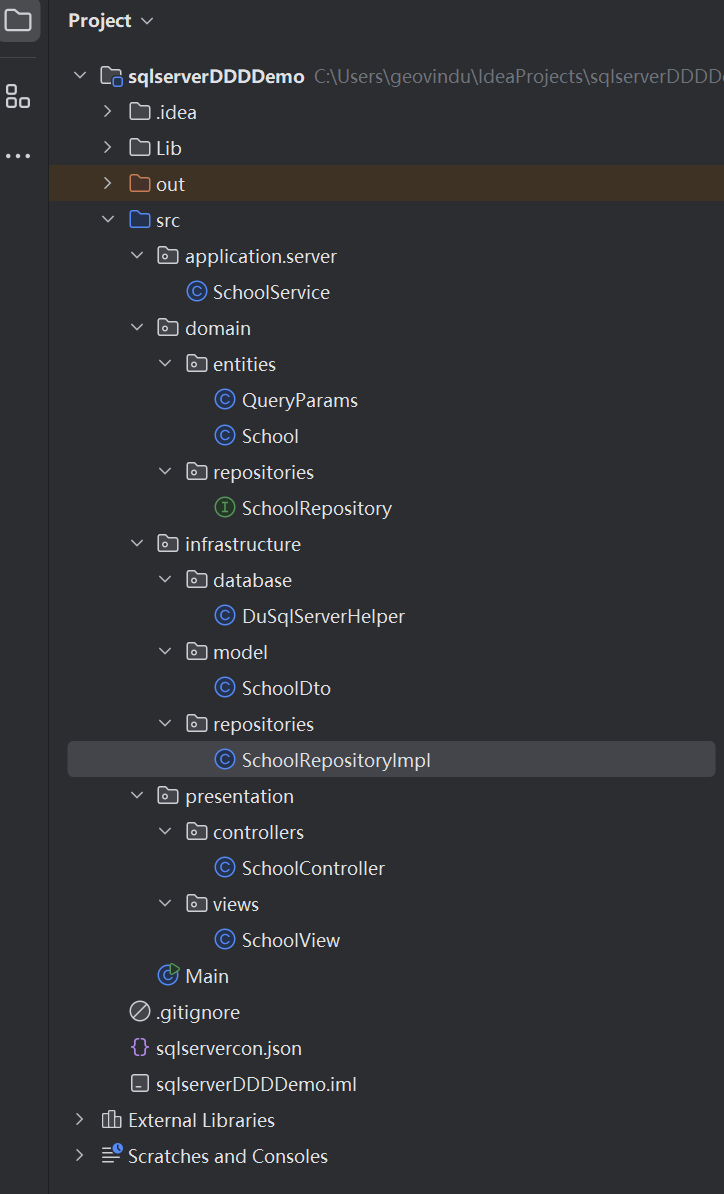Screen dimensions: 724x1194
Task: Collapse the domain package
Action: (137, 328)
